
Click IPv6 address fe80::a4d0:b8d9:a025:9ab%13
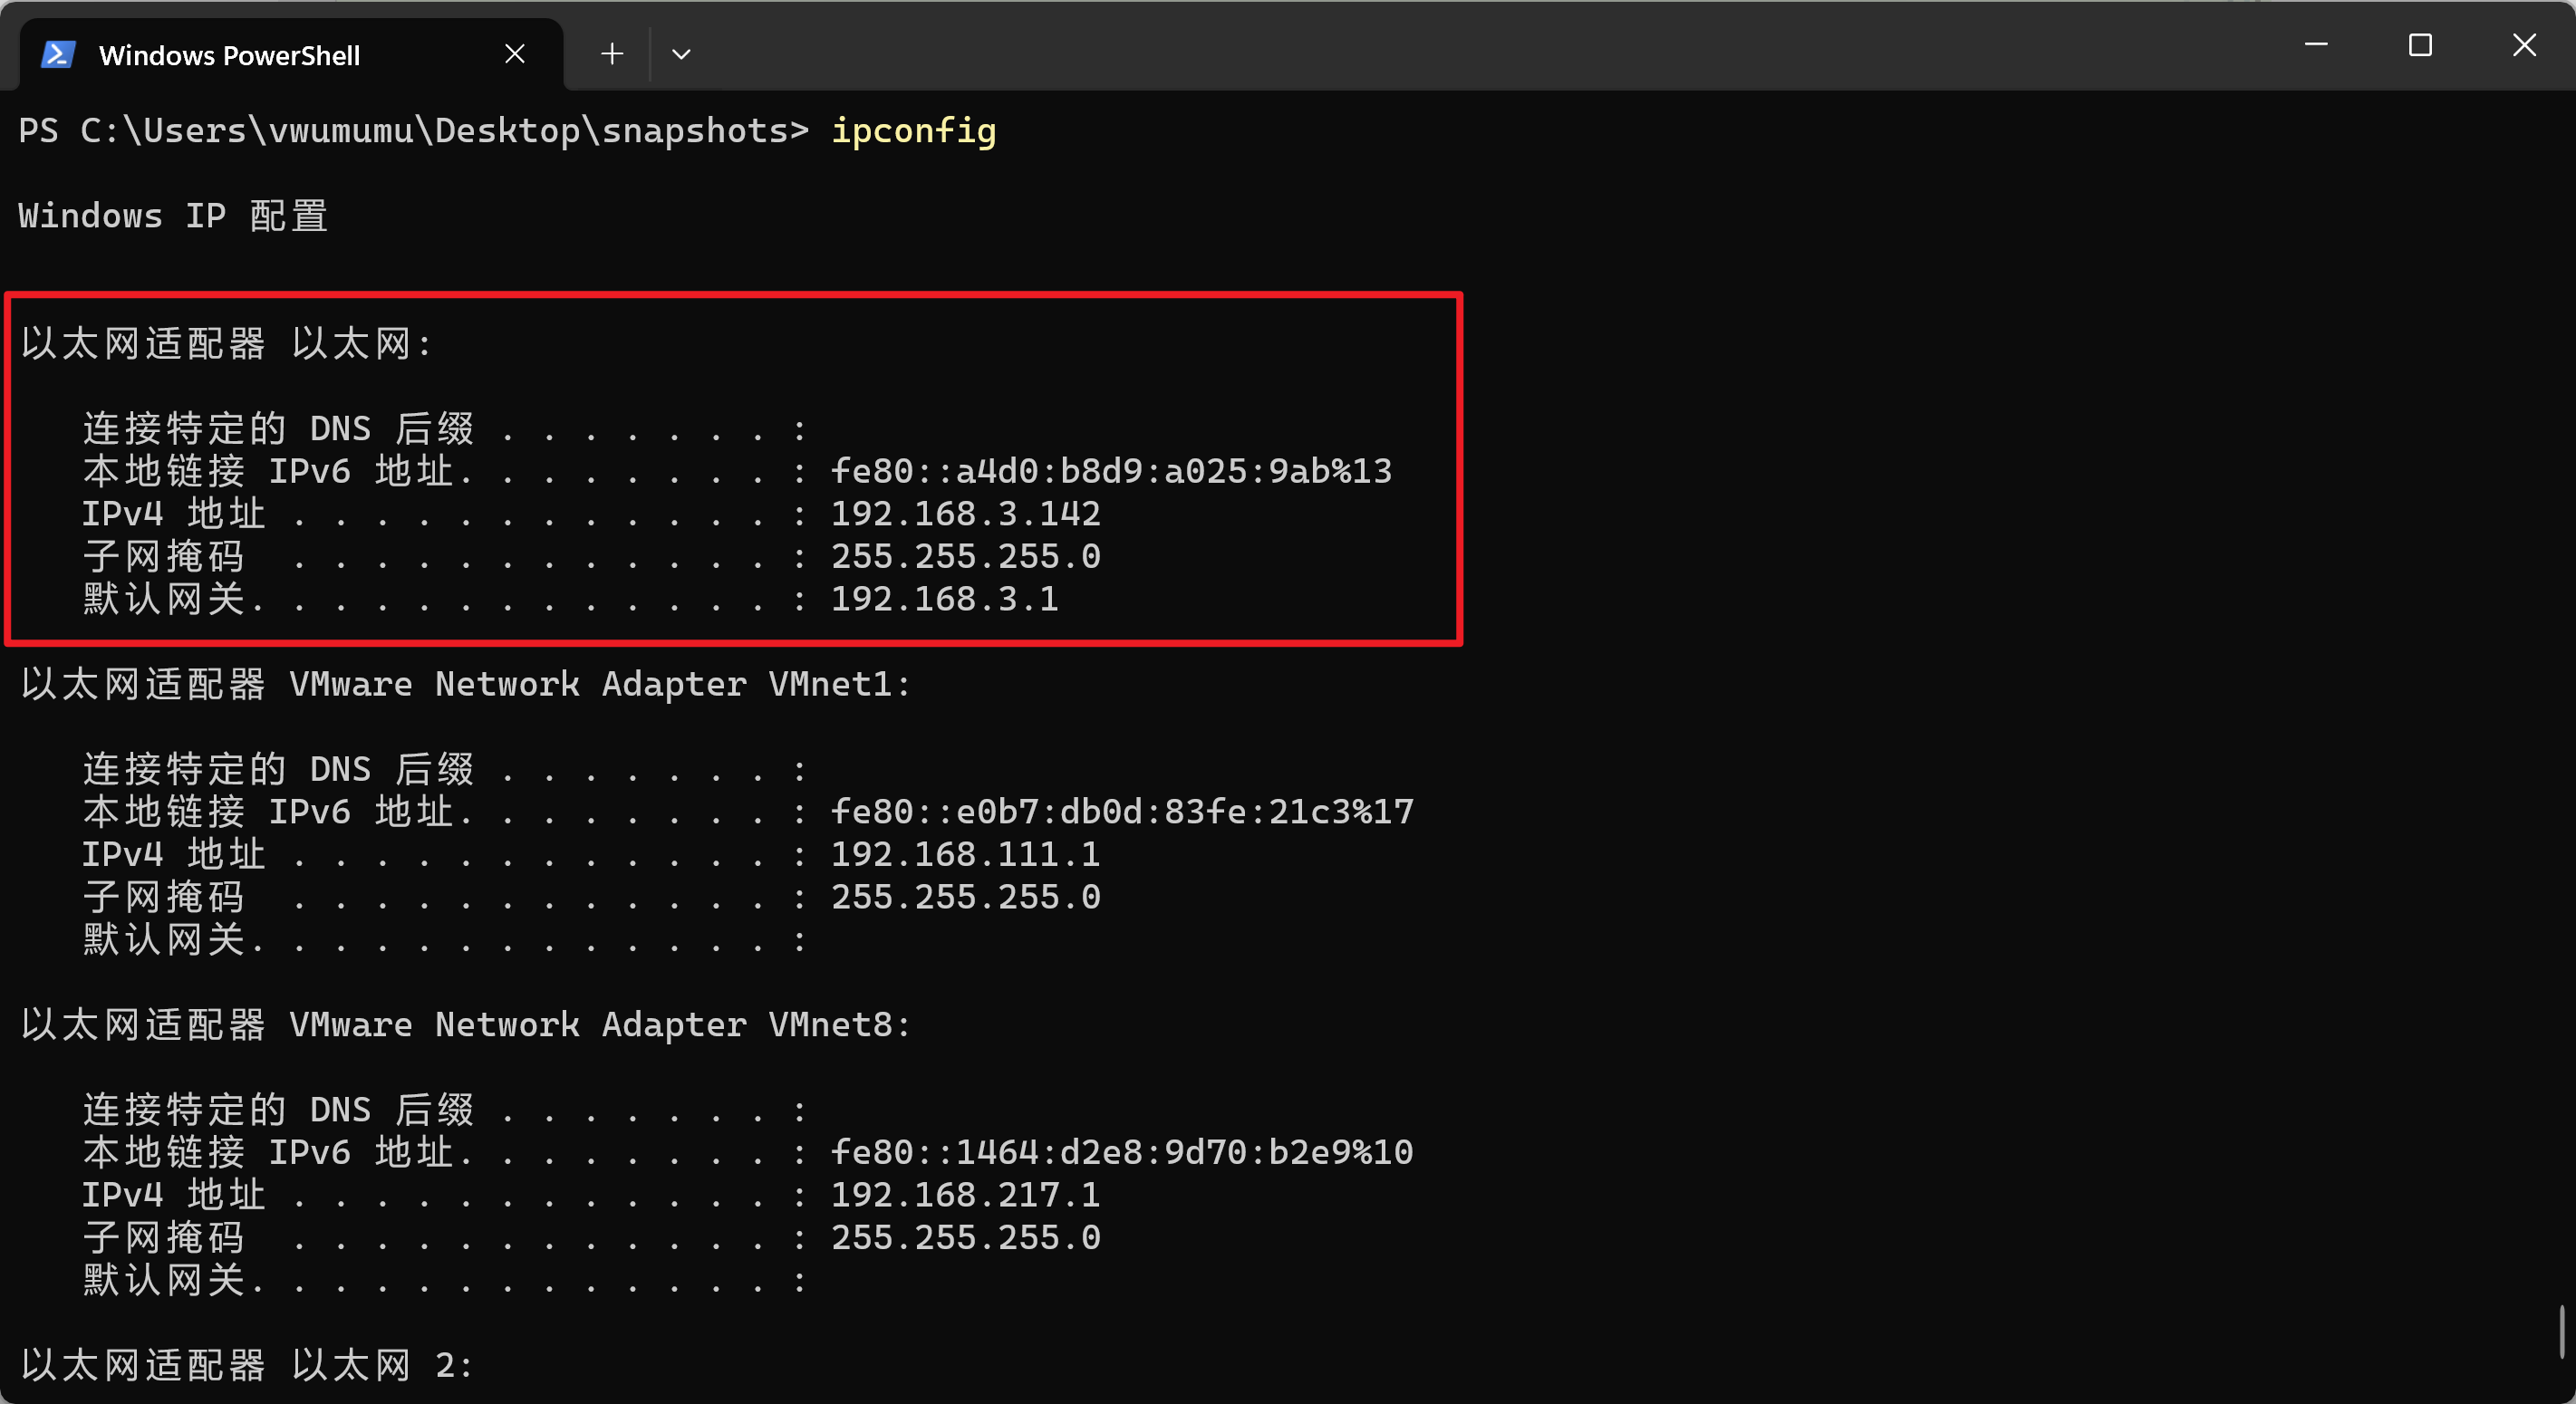click(1112, 471)
